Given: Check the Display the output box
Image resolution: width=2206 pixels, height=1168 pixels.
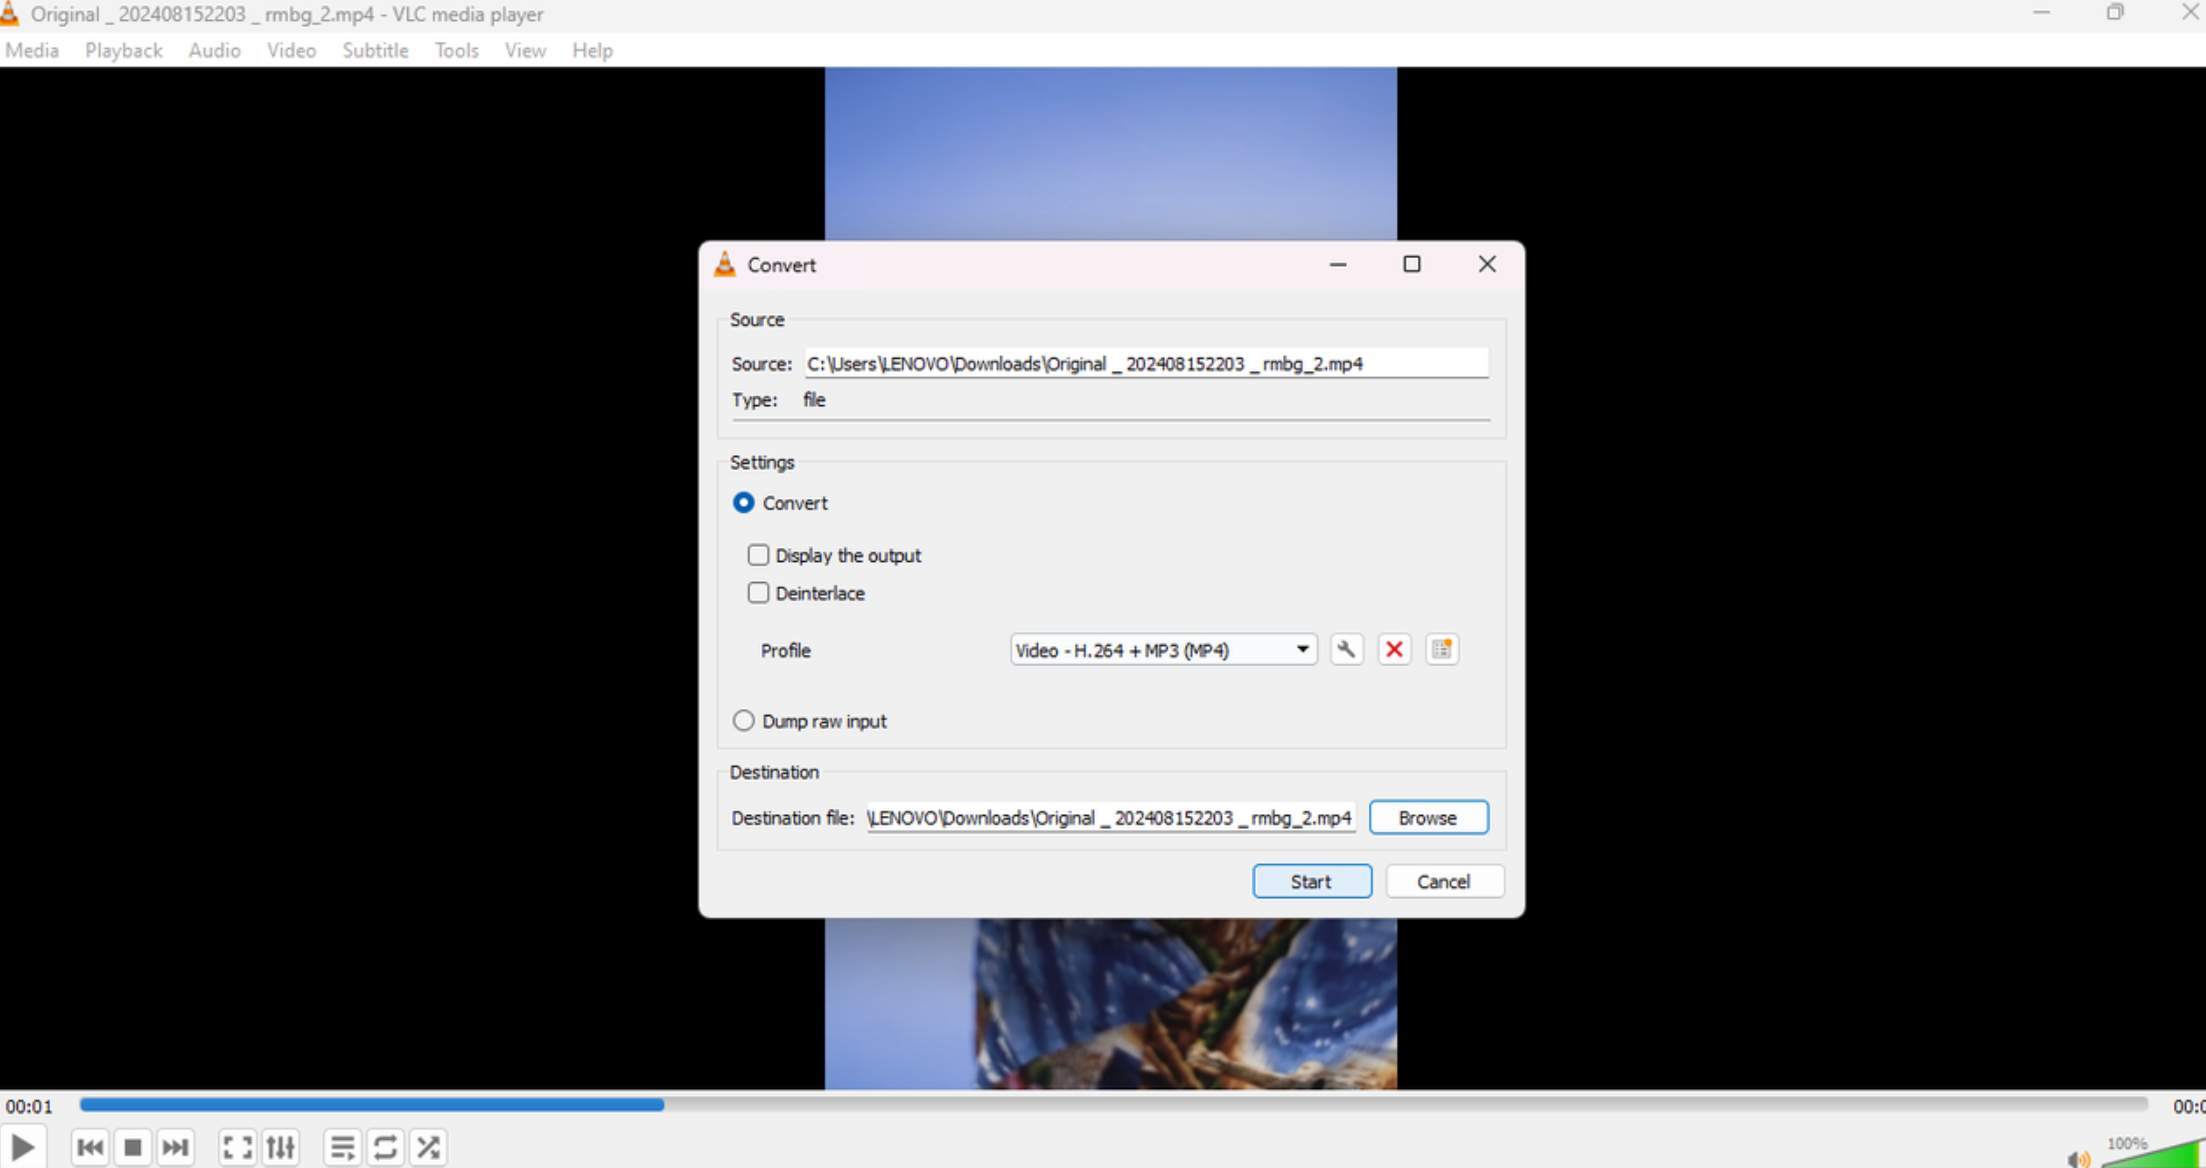Looking at the screenshot, I should pyautogui.click(x=758, y=555).
